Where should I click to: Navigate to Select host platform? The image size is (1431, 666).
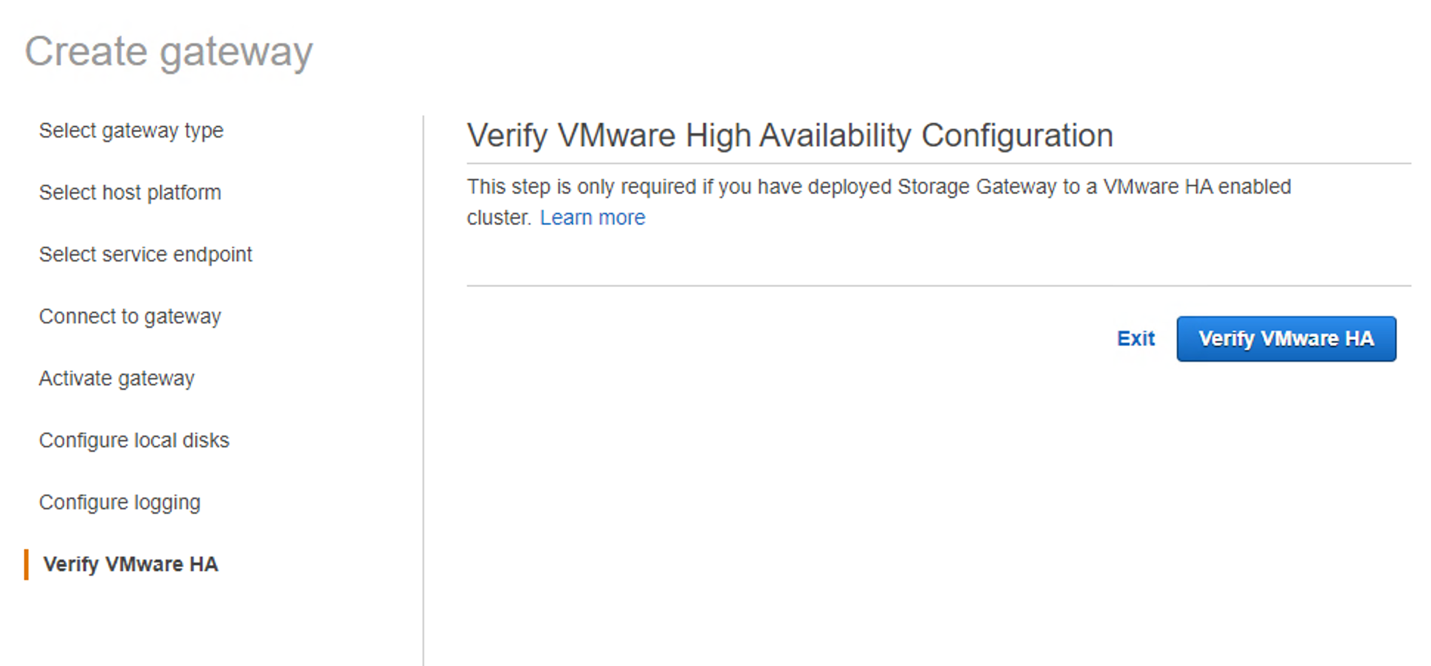pos(130,192)
